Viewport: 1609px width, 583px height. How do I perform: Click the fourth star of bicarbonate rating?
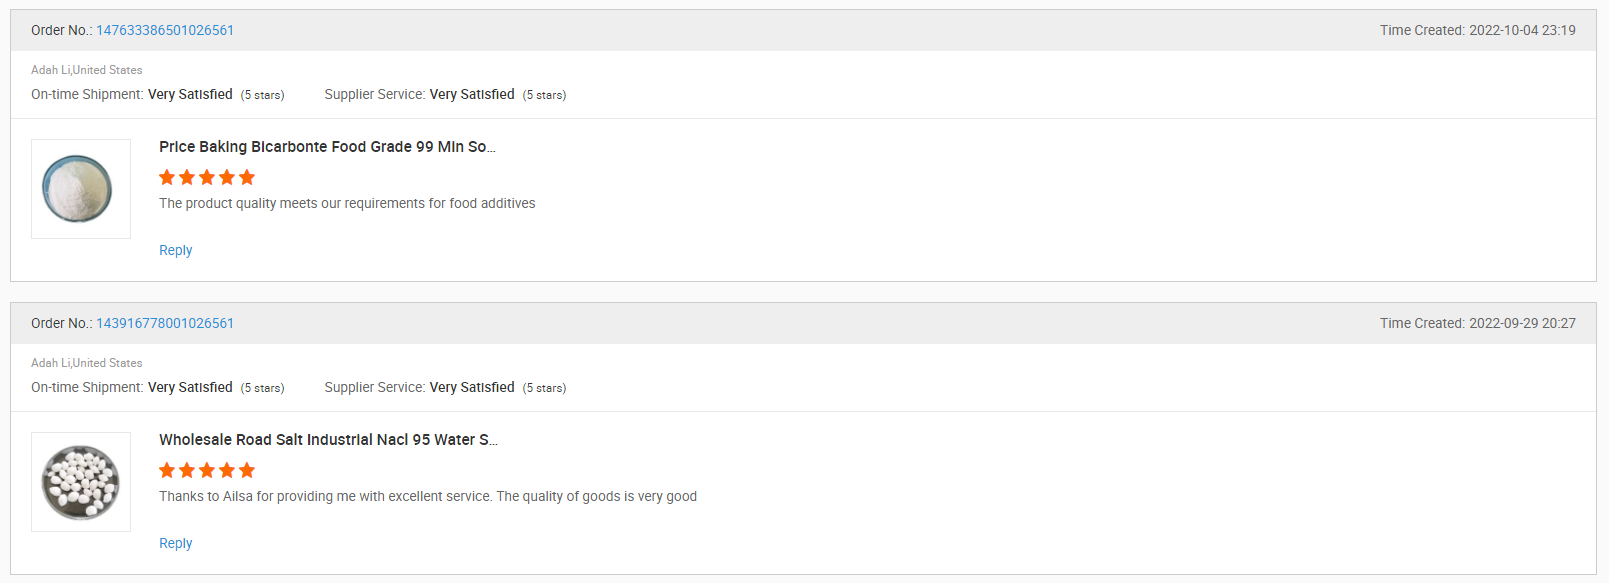[x=227, y=177]
